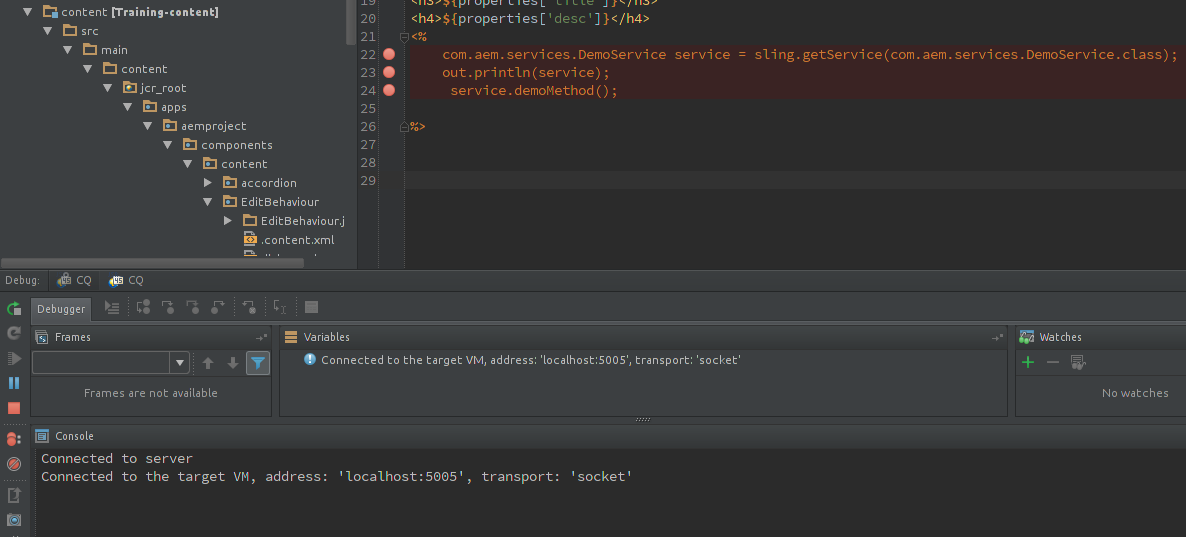The height and width of the screenshot is (537, 1186).
Task: Click the Variables 'Connected to the target VM' message
Action: [530, 360]
